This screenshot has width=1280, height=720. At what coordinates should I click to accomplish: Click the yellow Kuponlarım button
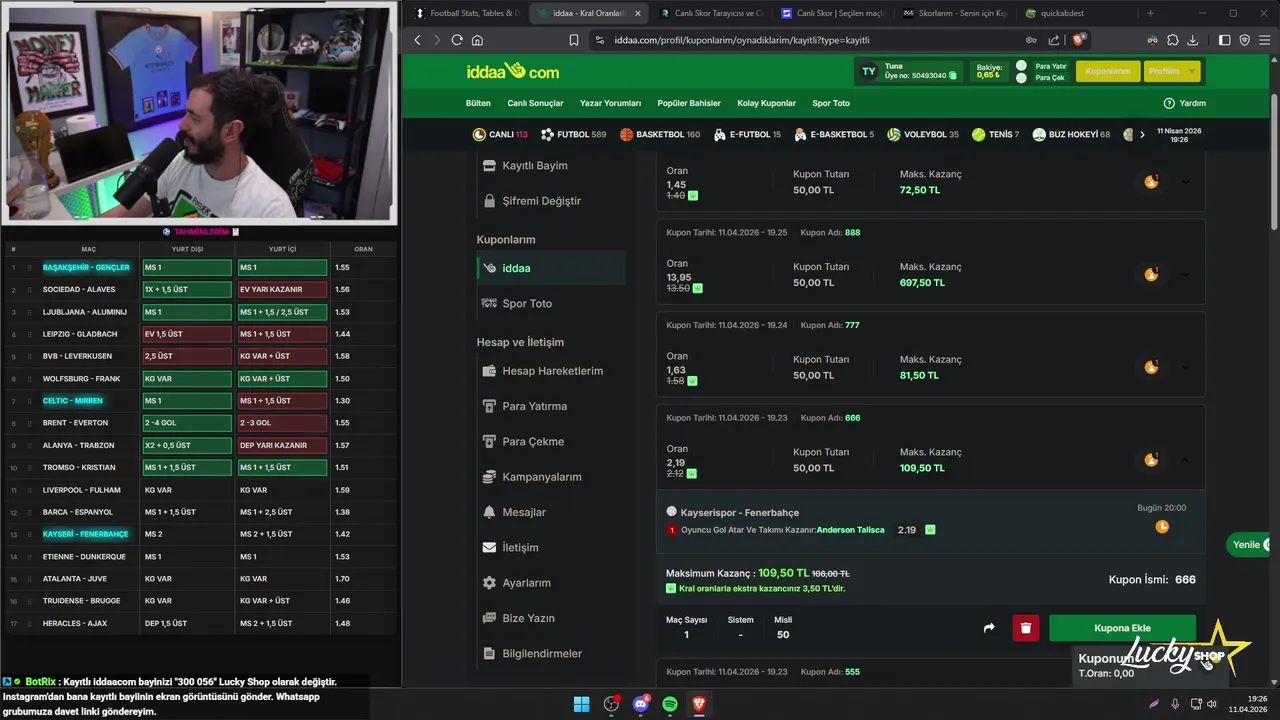tap(1108, 71)
